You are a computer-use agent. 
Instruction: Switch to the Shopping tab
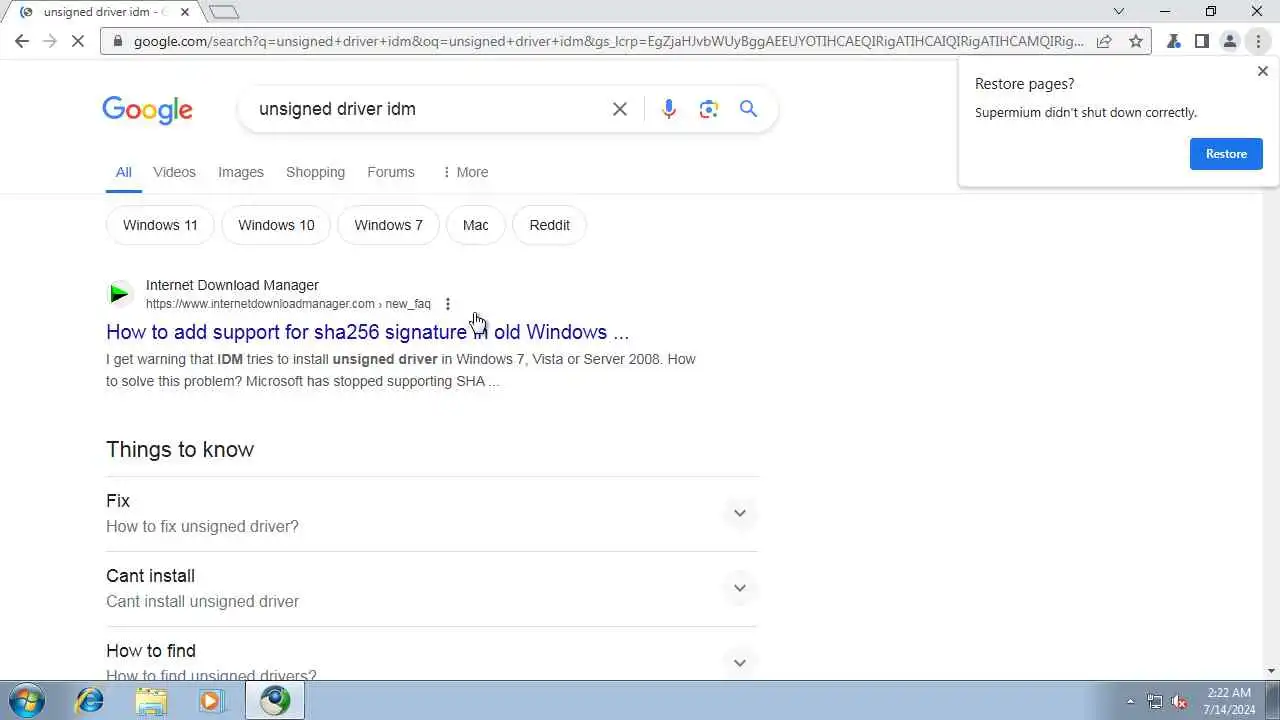point(315,172)
